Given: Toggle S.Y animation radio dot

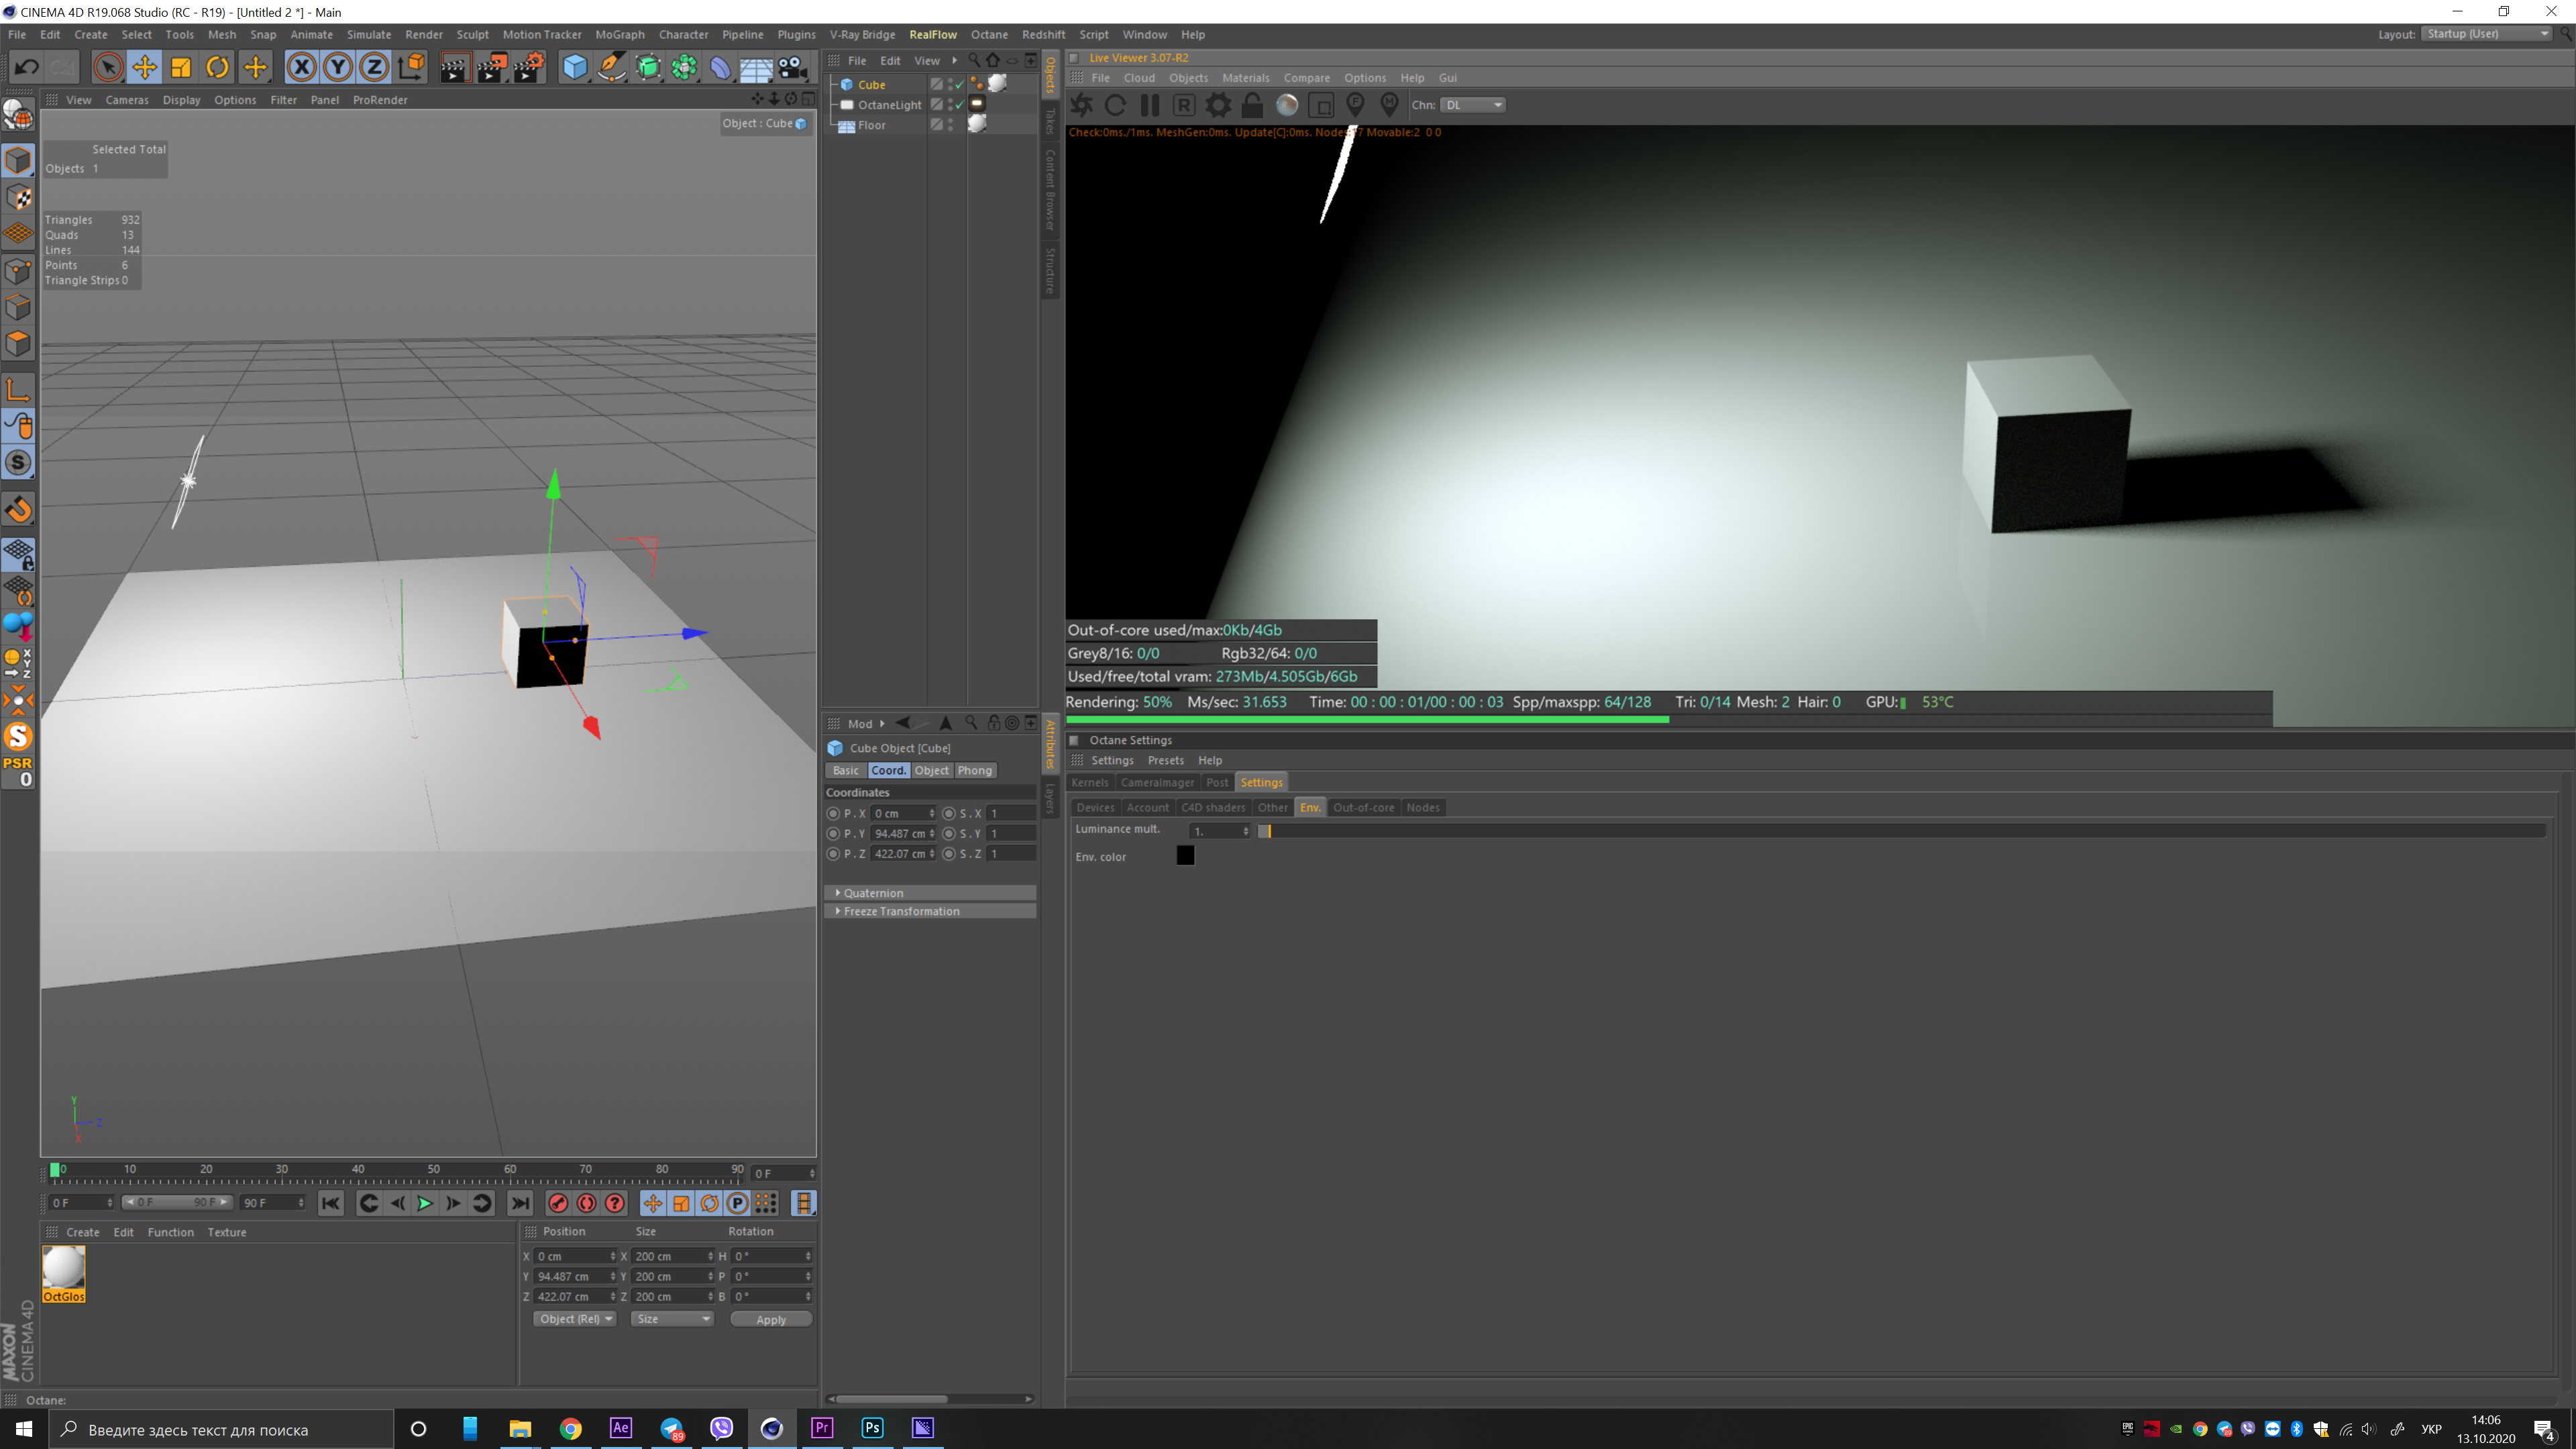Looking at the screenshot, I should [949, 834].
